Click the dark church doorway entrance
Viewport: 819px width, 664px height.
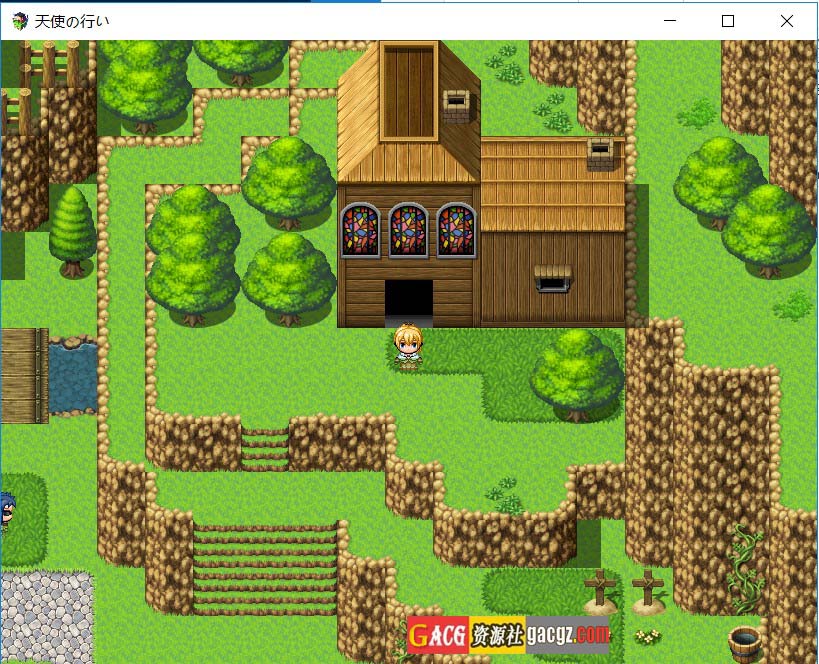(x=408, y=301)
